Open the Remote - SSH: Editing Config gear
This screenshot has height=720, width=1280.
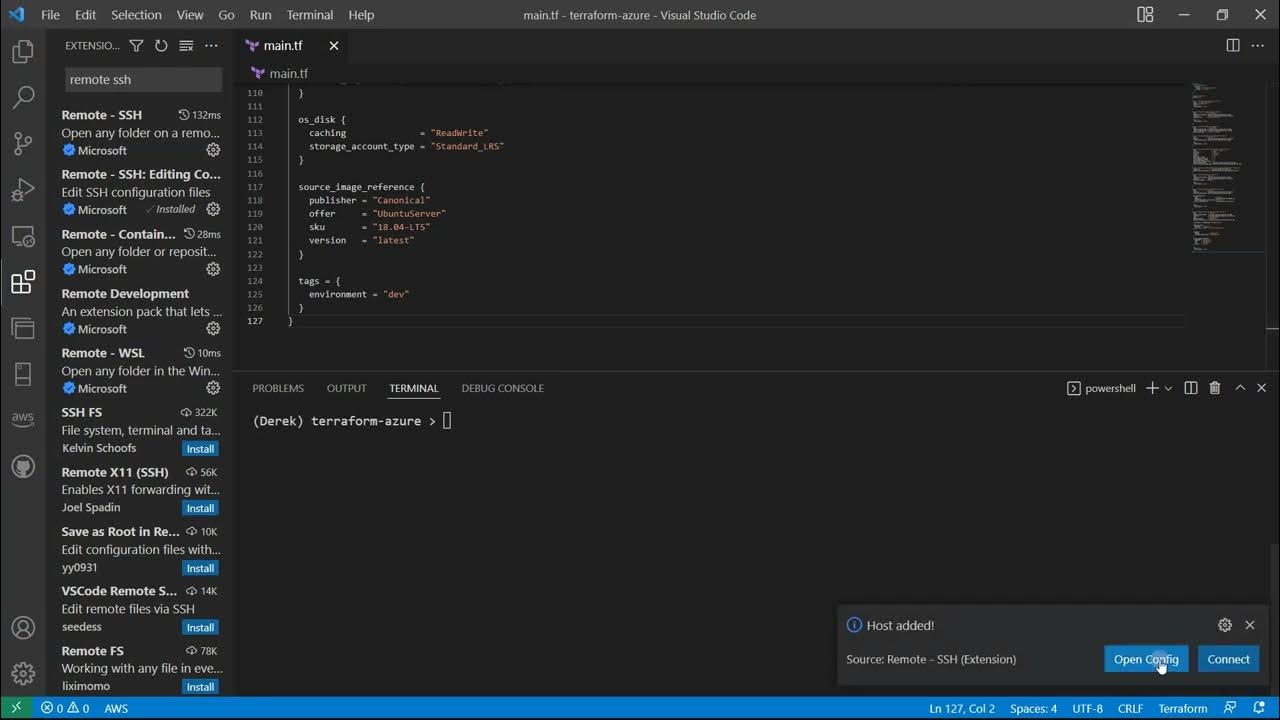click(x=213, y=209)
